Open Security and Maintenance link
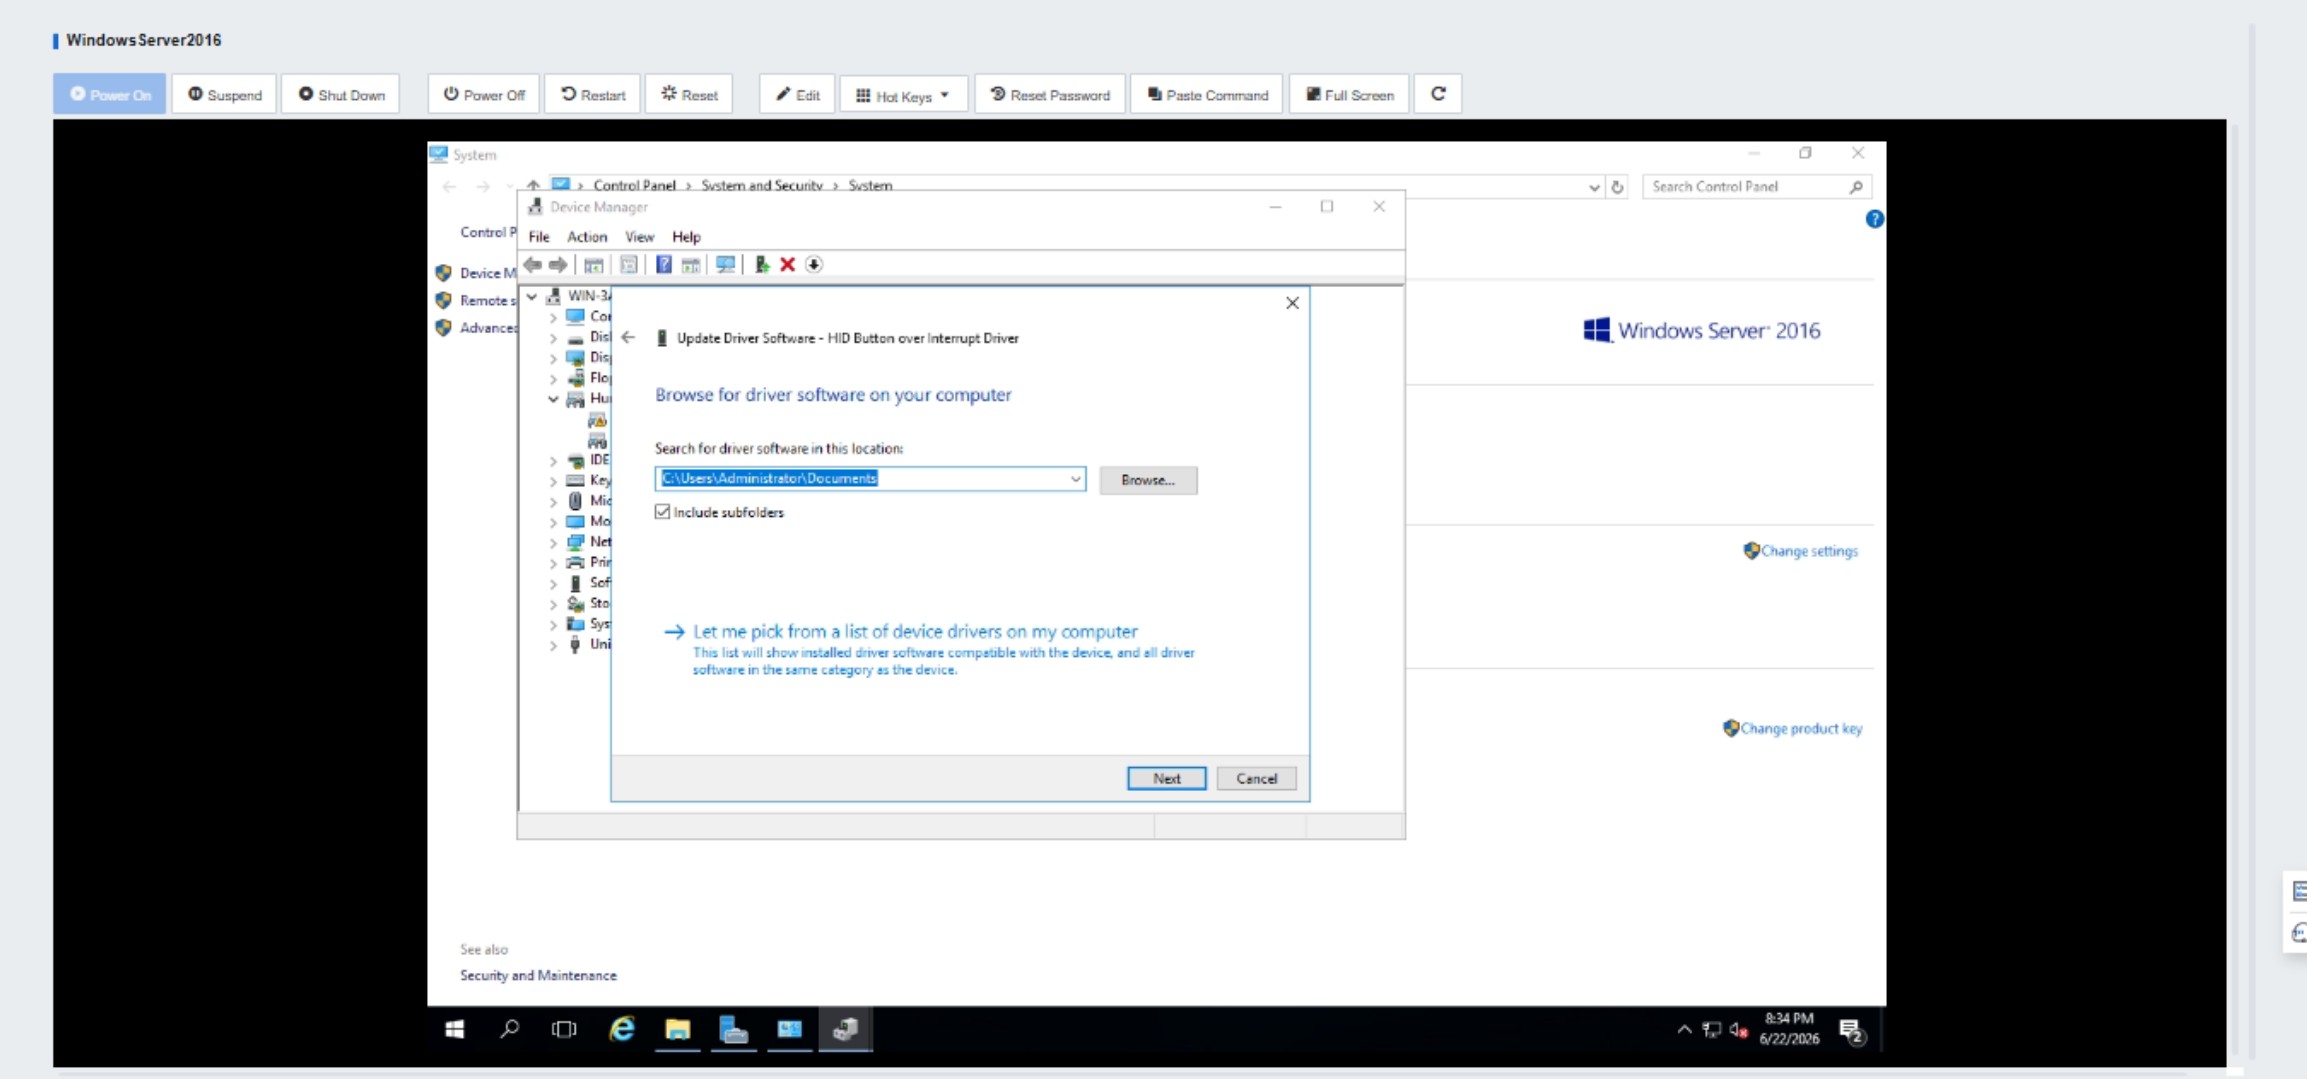Viewport: 2307px width, 1079px height. 538,975
